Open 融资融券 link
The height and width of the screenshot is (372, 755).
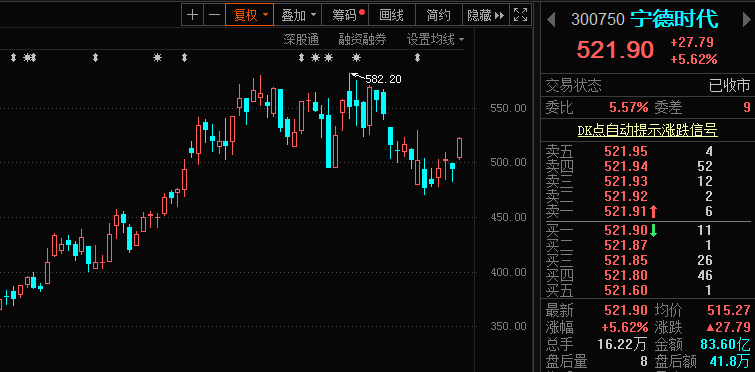[x=363, y=39]
